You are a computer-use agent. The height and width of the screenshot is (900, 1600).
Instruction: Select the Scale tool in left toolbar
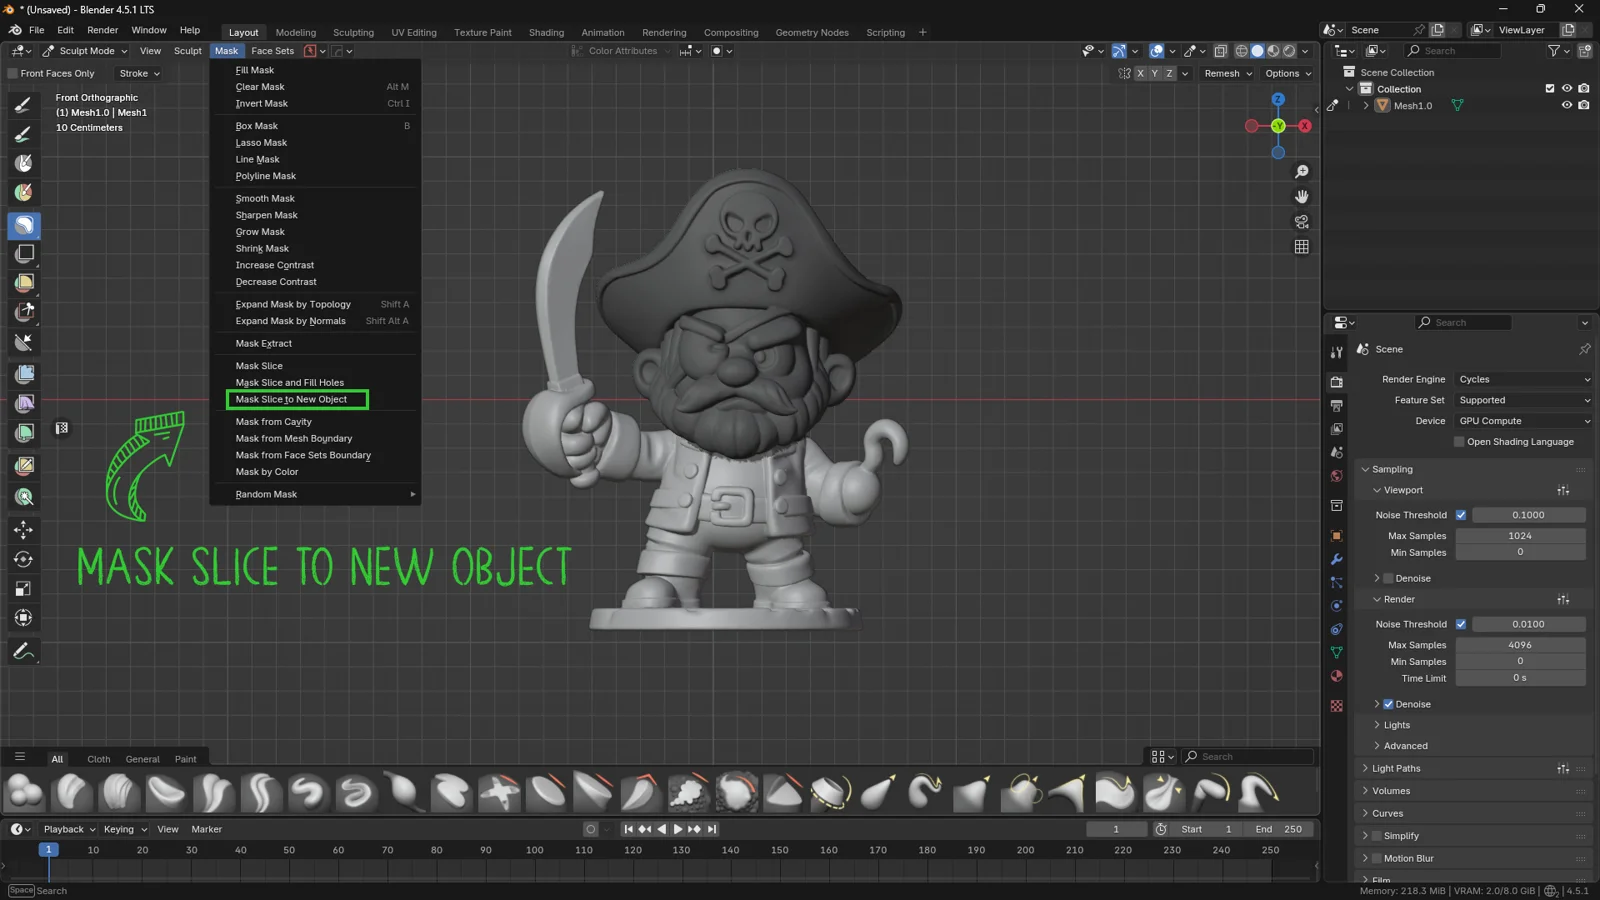tap(24, 589)
